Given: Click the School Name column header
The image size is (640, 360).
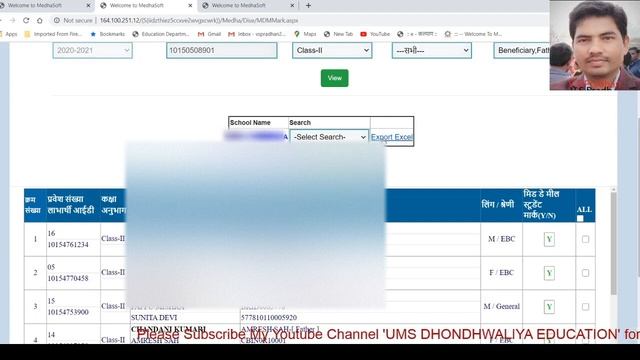Looking at the screenshot, I should point(250,122).
